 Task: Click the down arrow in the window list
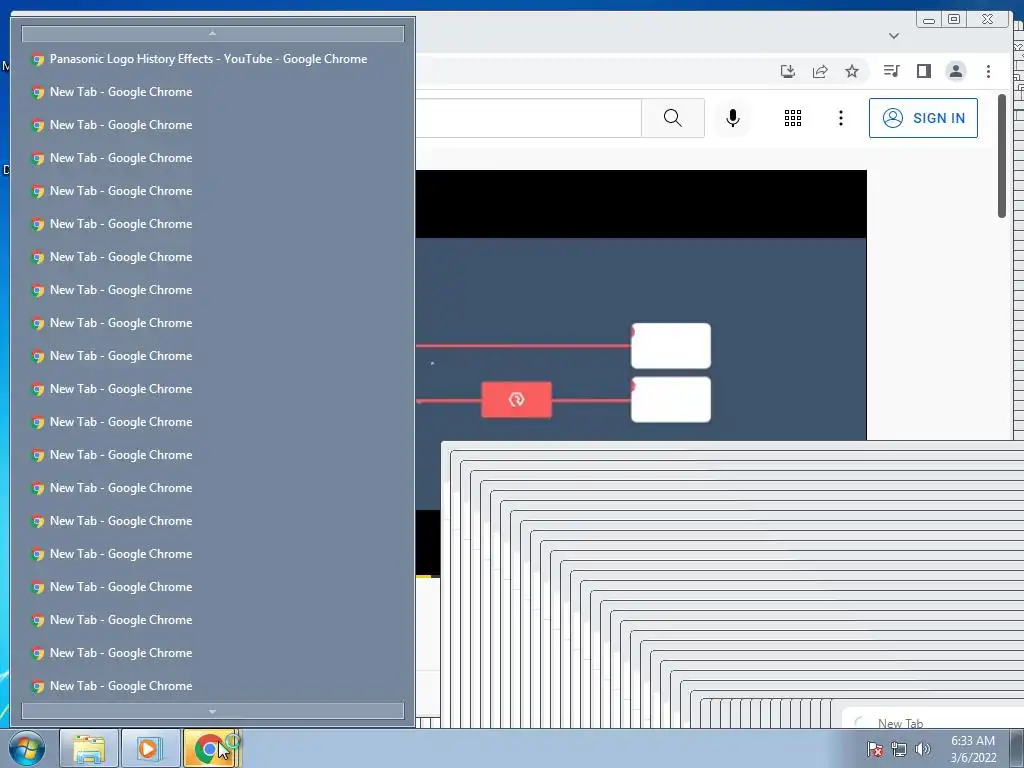click(x=212, y=711)
